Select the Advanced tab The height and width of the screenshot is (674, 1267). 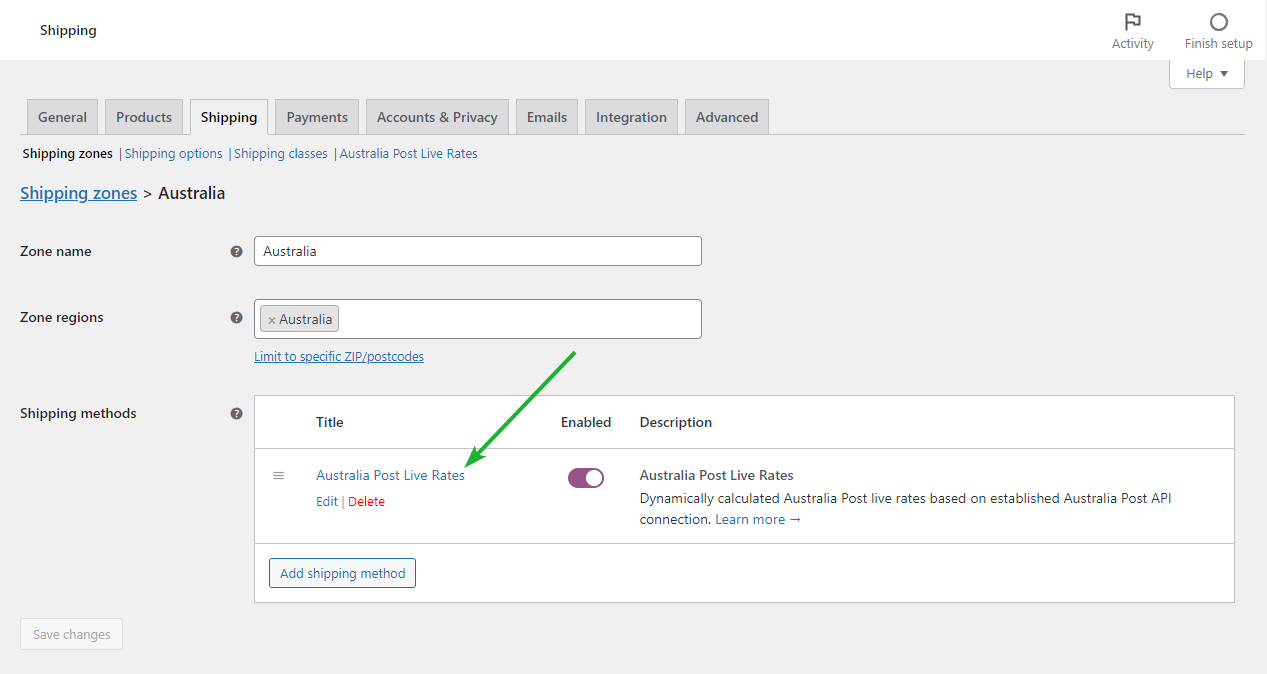(x=726, y=116)
